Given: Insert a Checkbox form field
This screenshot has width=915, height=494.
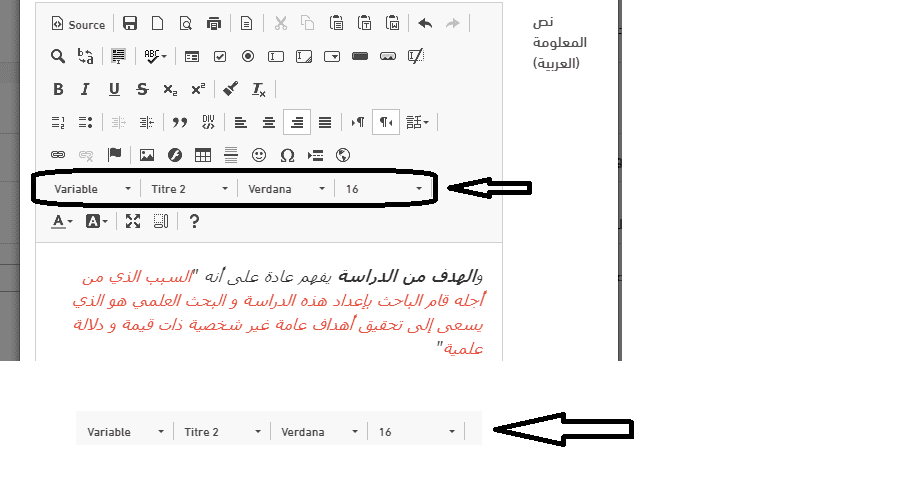Looking at the screenshot, I should 220,56.
